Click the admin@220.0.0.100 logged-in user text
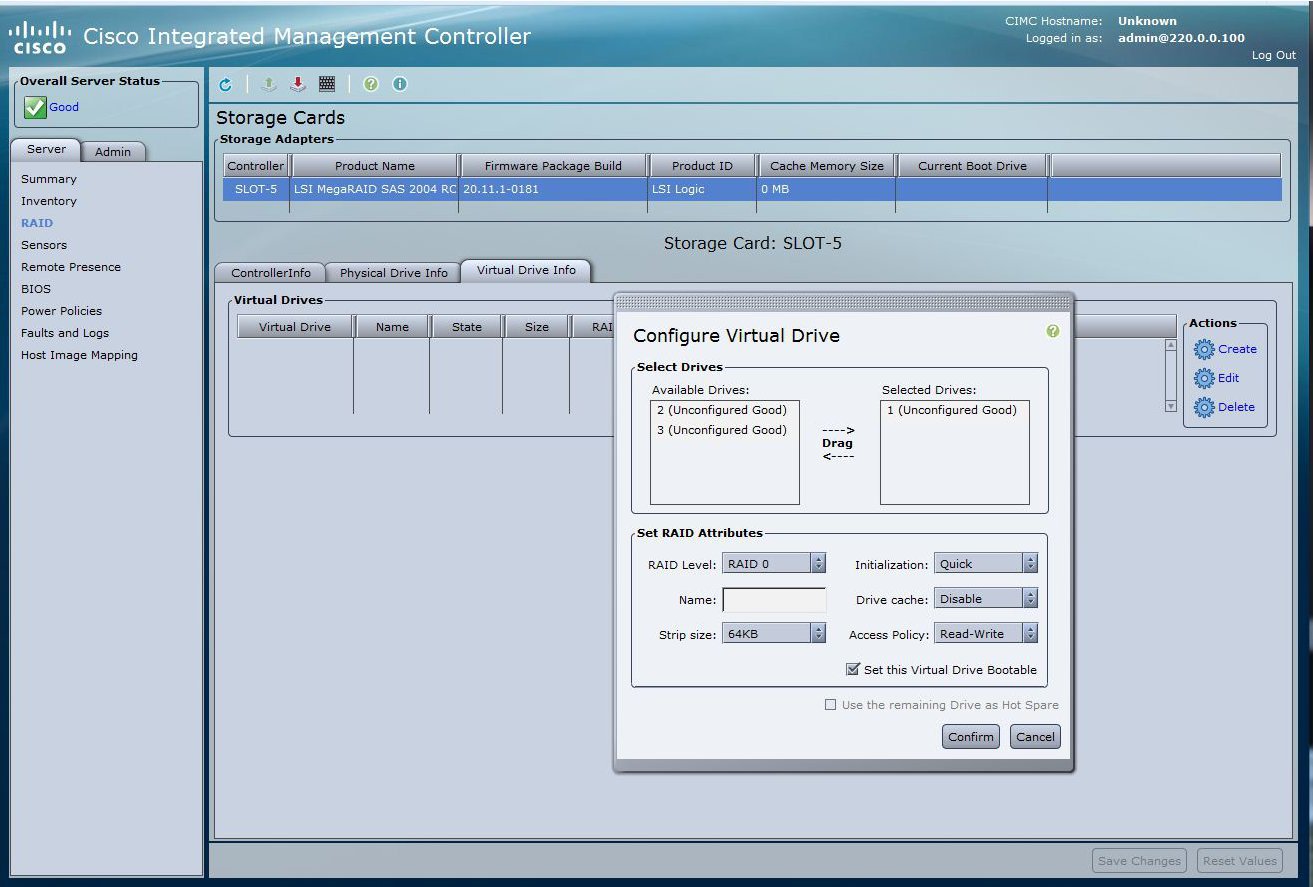This screenshot has height=887, width=1313. point(1181,38)
